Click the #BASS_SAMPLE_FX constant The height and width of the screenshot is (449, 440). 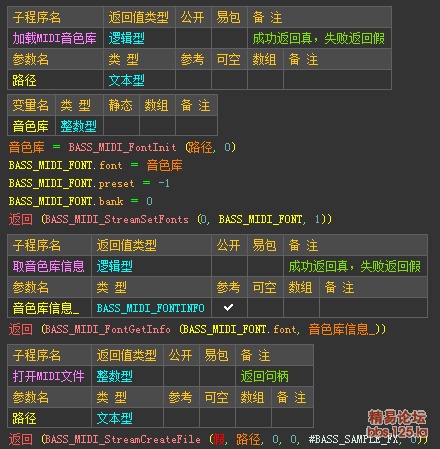pos(354,439)
